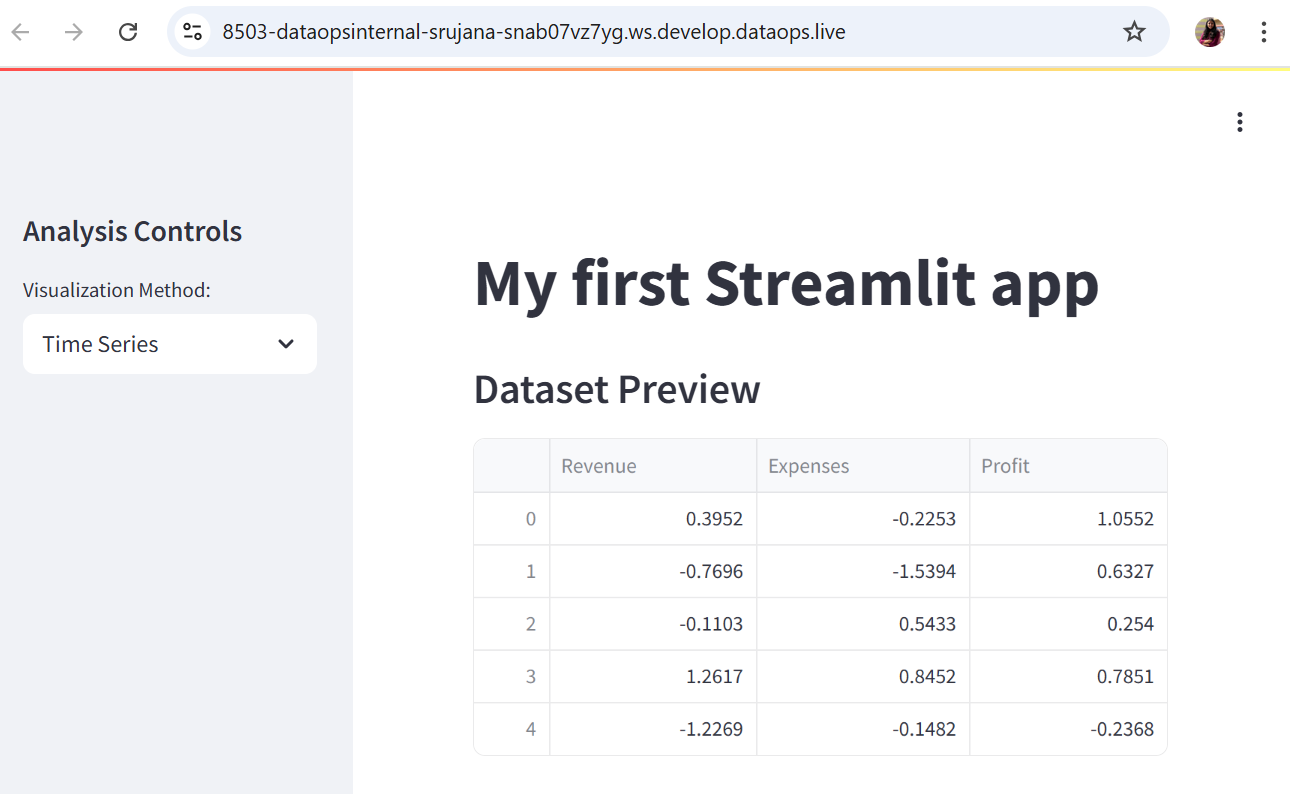
Task: Select Profit cell 1.0552
Action: (x=1068, y=519)
